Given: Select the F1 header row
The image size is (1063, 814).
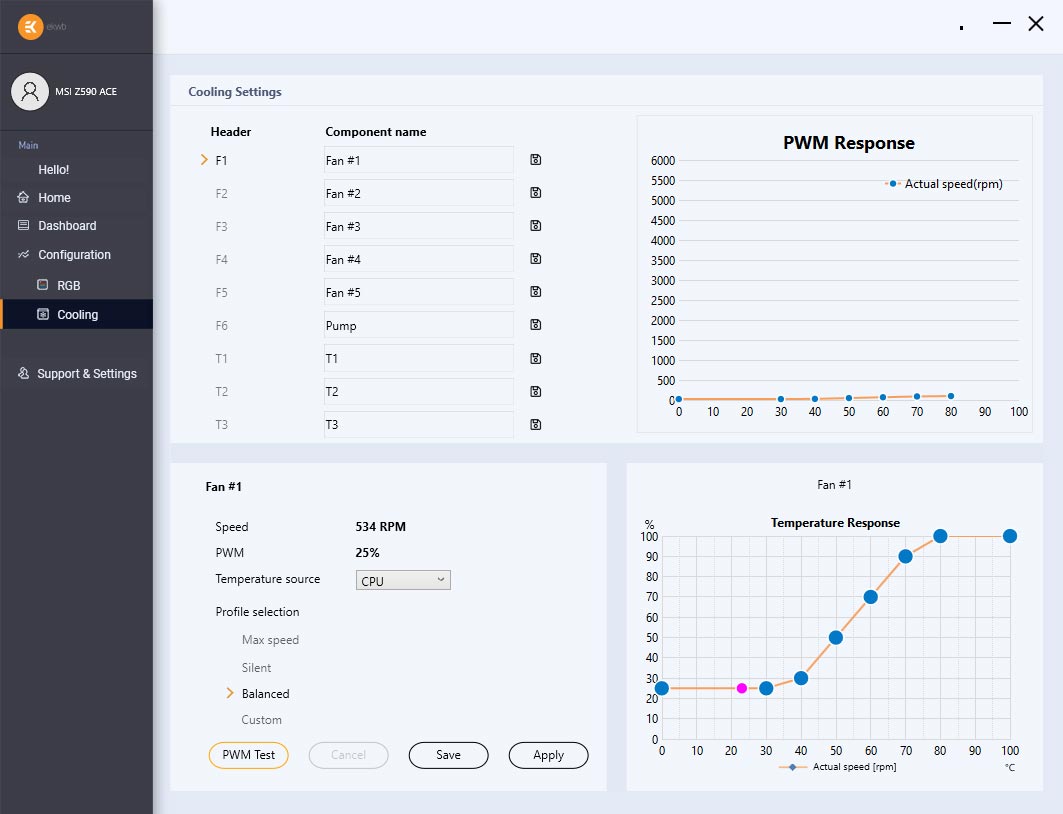Looking at the screenshot, I should click(x=221, y=161).
